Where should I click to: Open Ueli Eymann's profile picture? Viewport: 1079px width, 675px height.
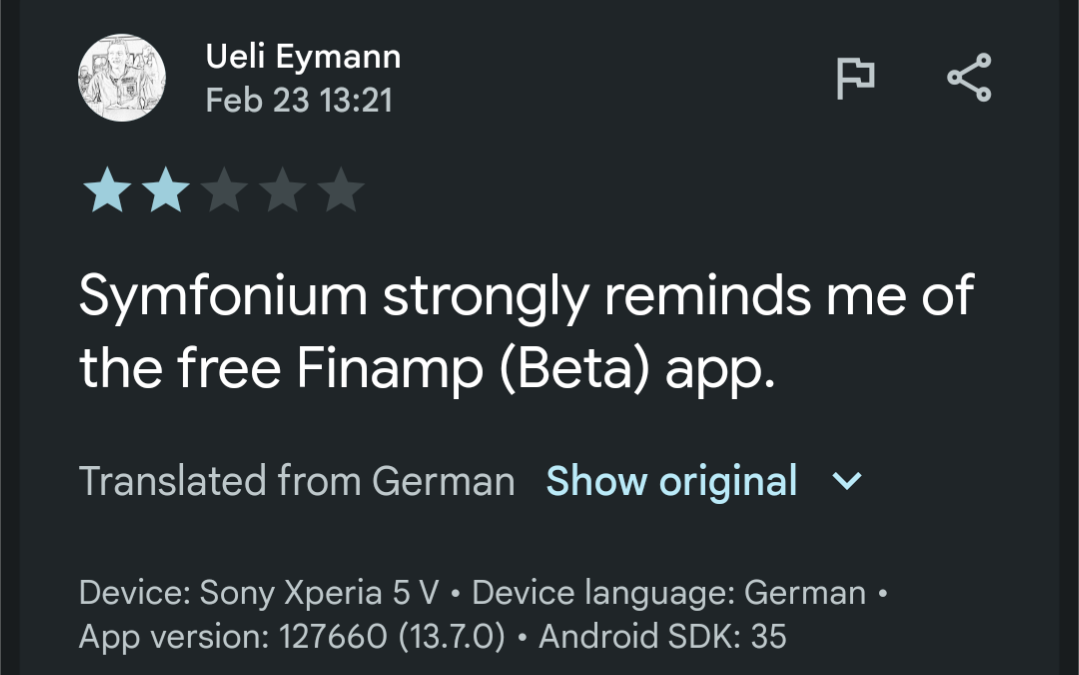[122, 78]
